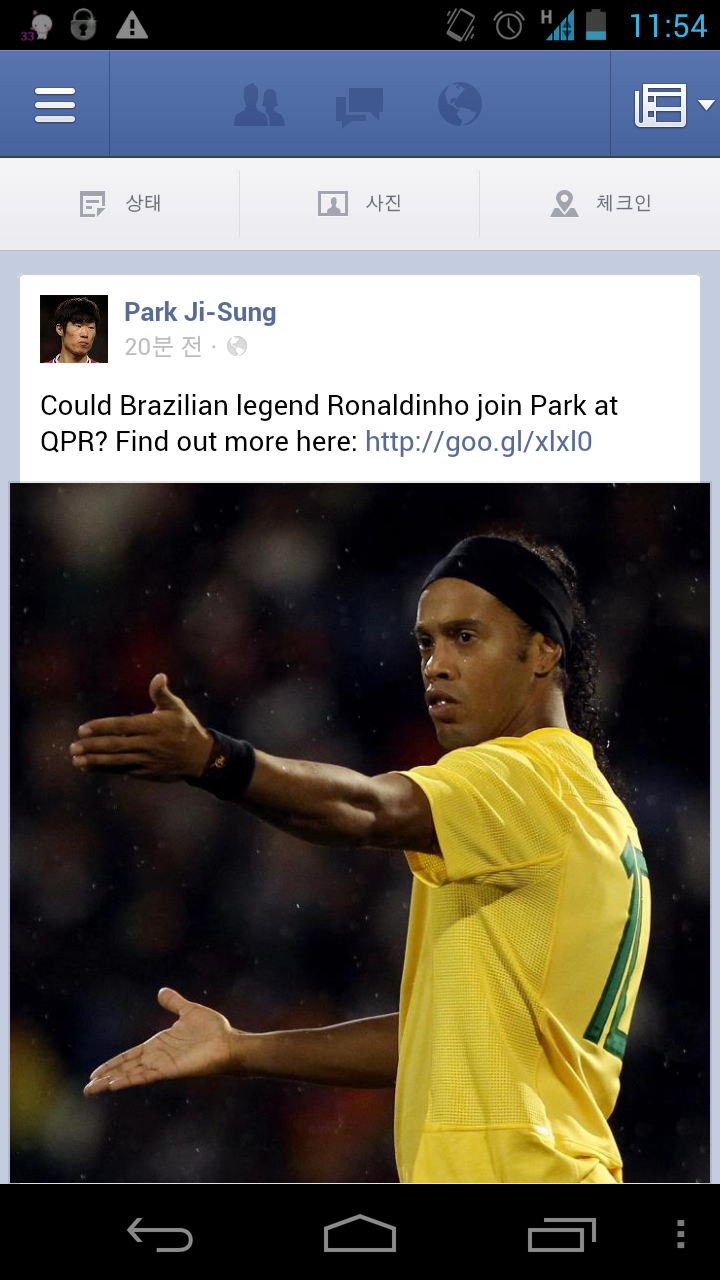
Task: Open the news feed list icon
Action: pos(660,105)
